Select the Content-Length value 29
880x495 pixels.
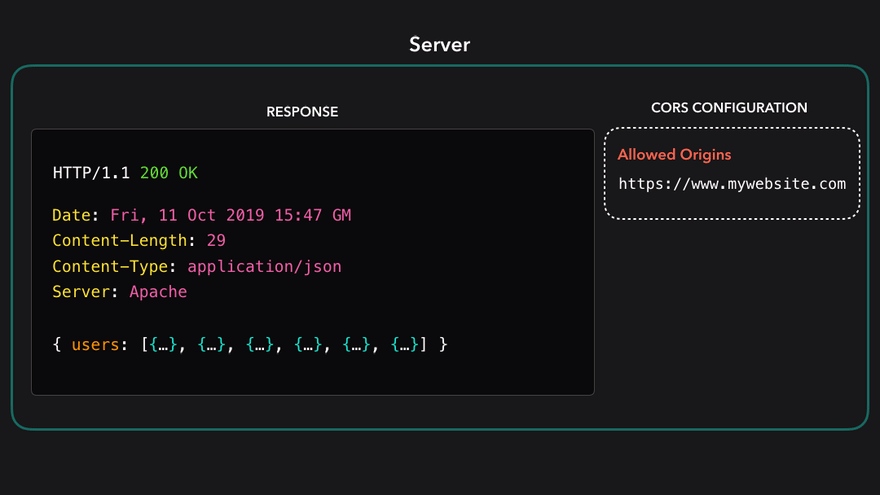216,241
